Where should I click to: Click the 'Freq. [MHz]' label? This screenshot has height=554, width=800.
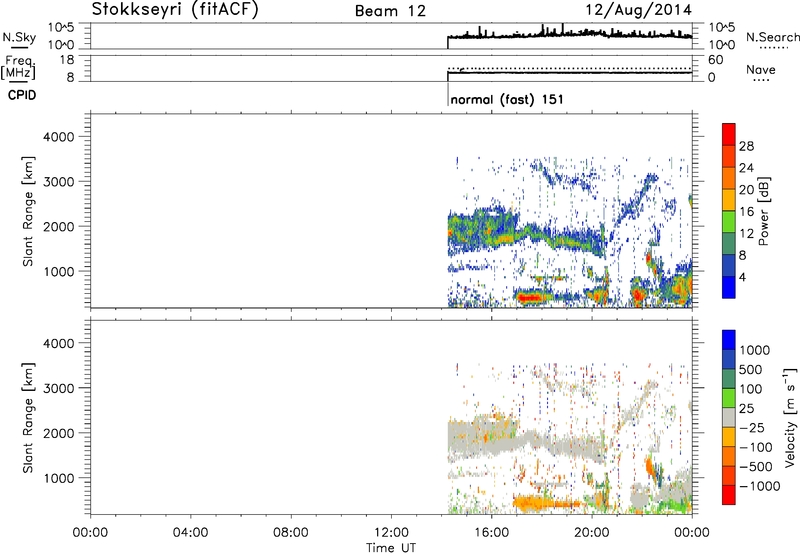(x=18, y=67)
